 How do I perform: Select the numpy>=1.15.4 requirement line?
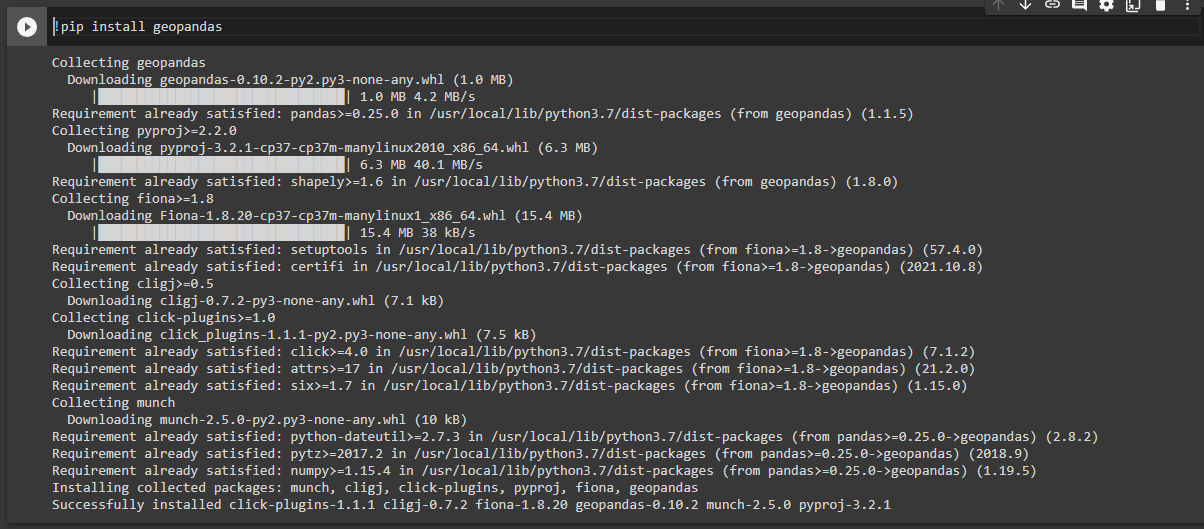[544, 471]
